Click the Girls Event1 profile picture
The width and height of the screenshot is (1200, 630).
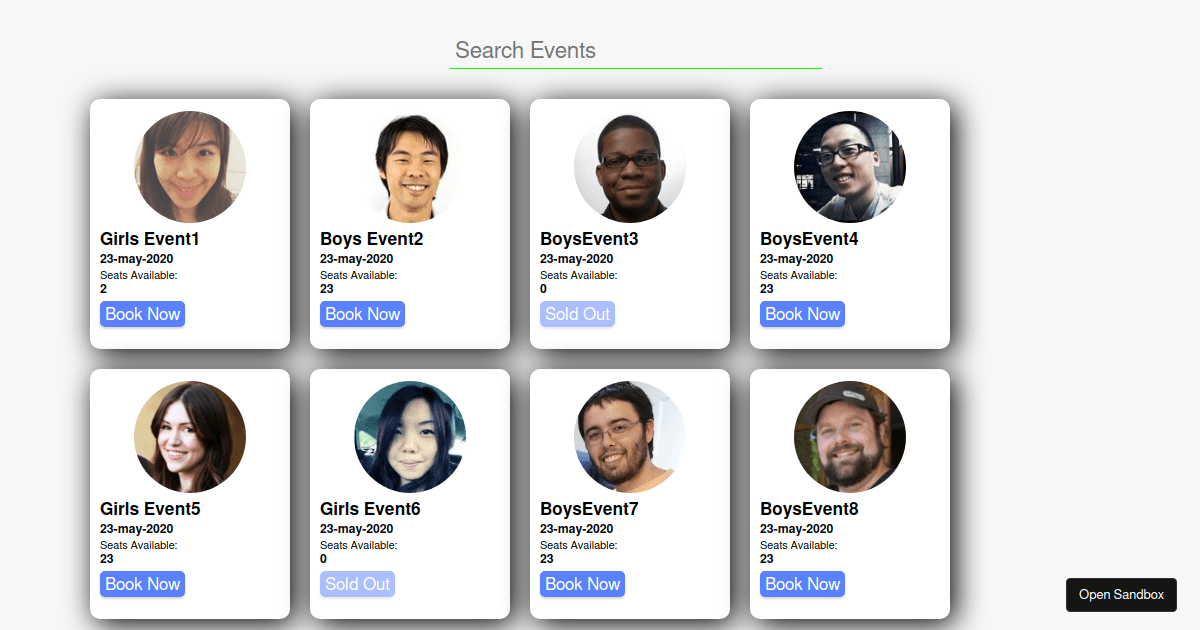(x=189, y=167)
